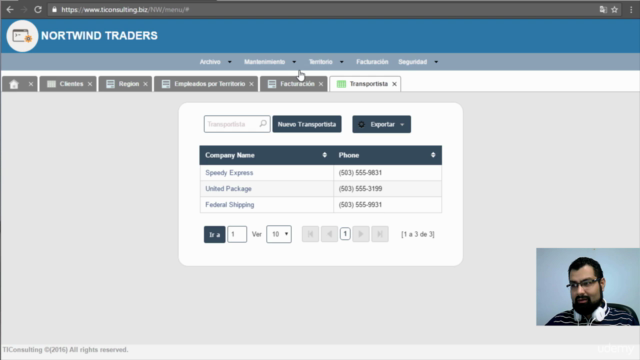Expand the Seguridad dropdown arrow
640x360 pixels.
click(x=436, y=62)
